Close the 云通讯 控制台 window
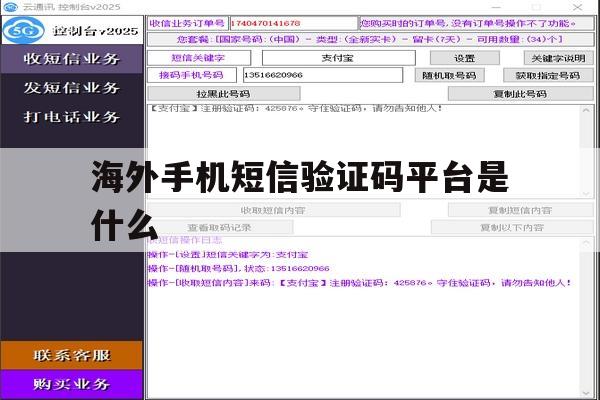Viewport: 600px width, 400px height. pyautogui.click(x=577, y=7)
